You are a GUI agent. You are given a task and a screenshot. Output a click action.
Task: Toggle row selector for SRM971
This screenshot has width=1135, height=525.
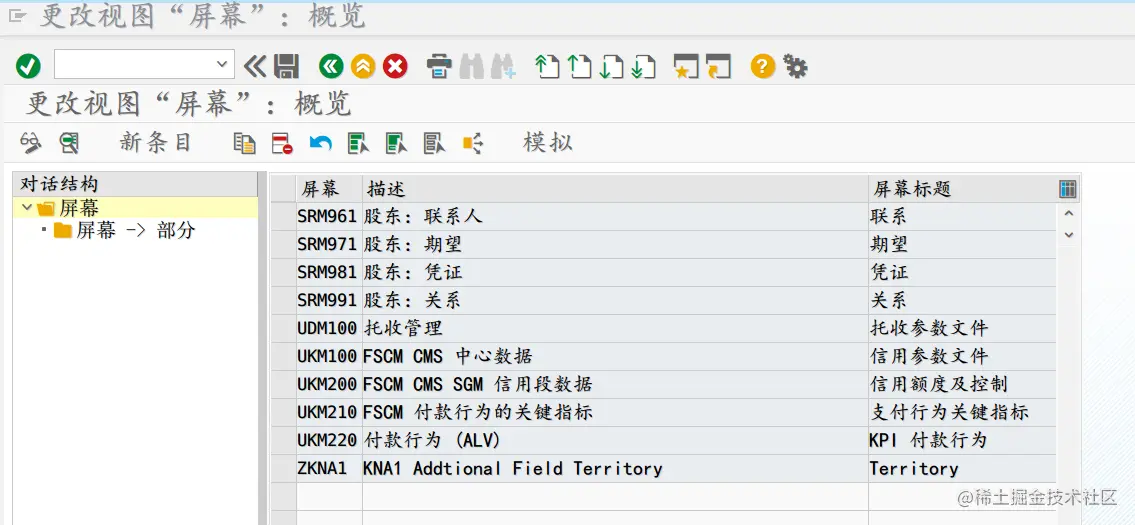(284, 245)
